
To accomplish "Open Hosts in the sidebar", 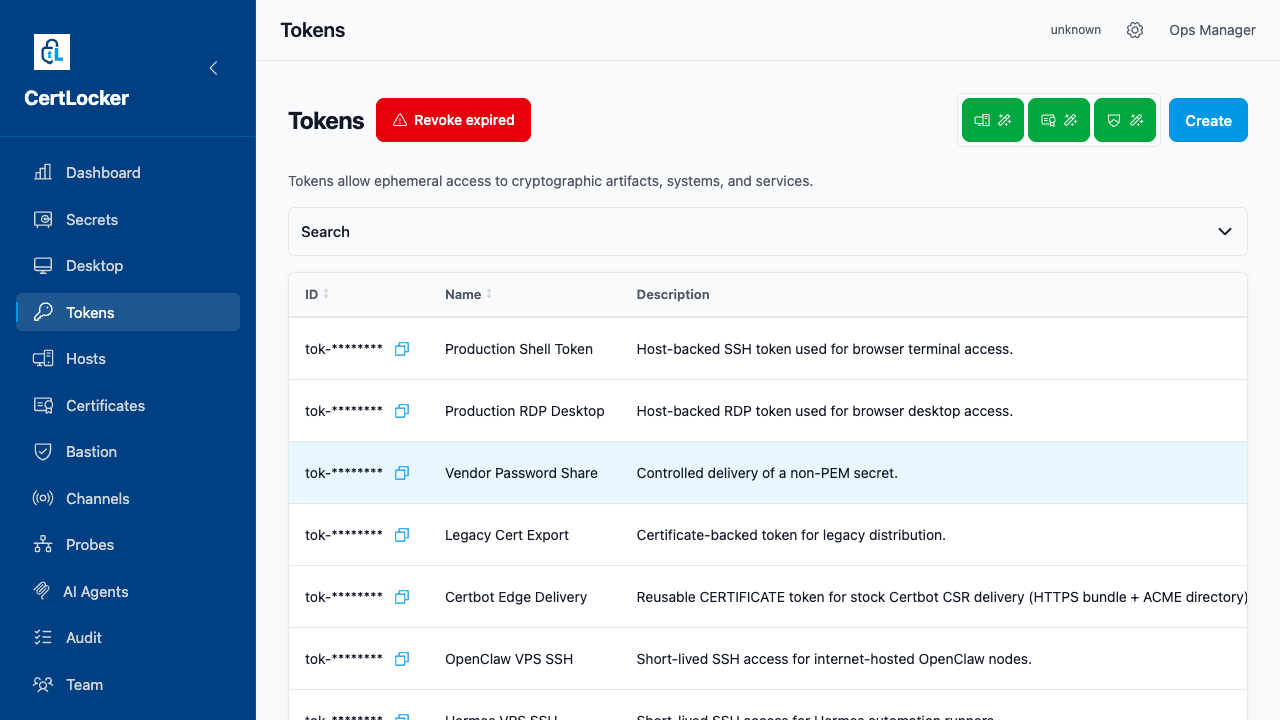I will coord(128,359).
